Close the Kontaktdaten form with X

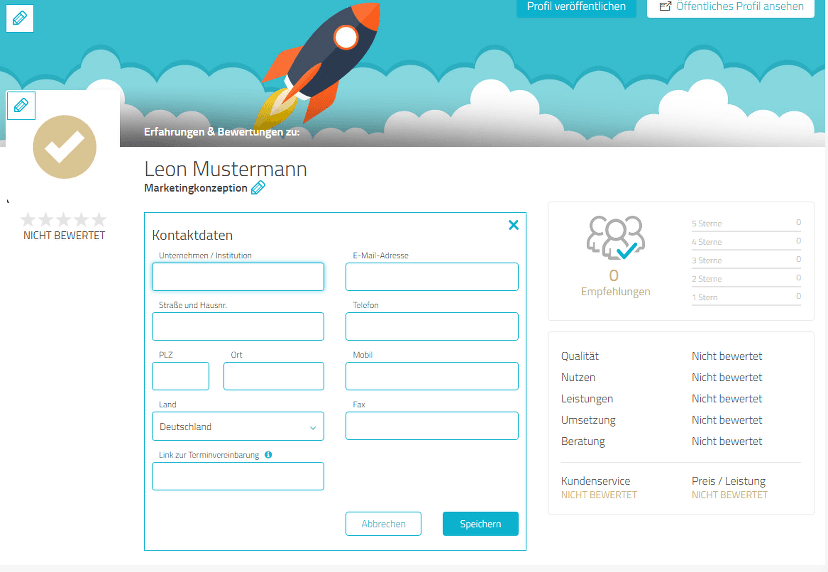point(514,225)
